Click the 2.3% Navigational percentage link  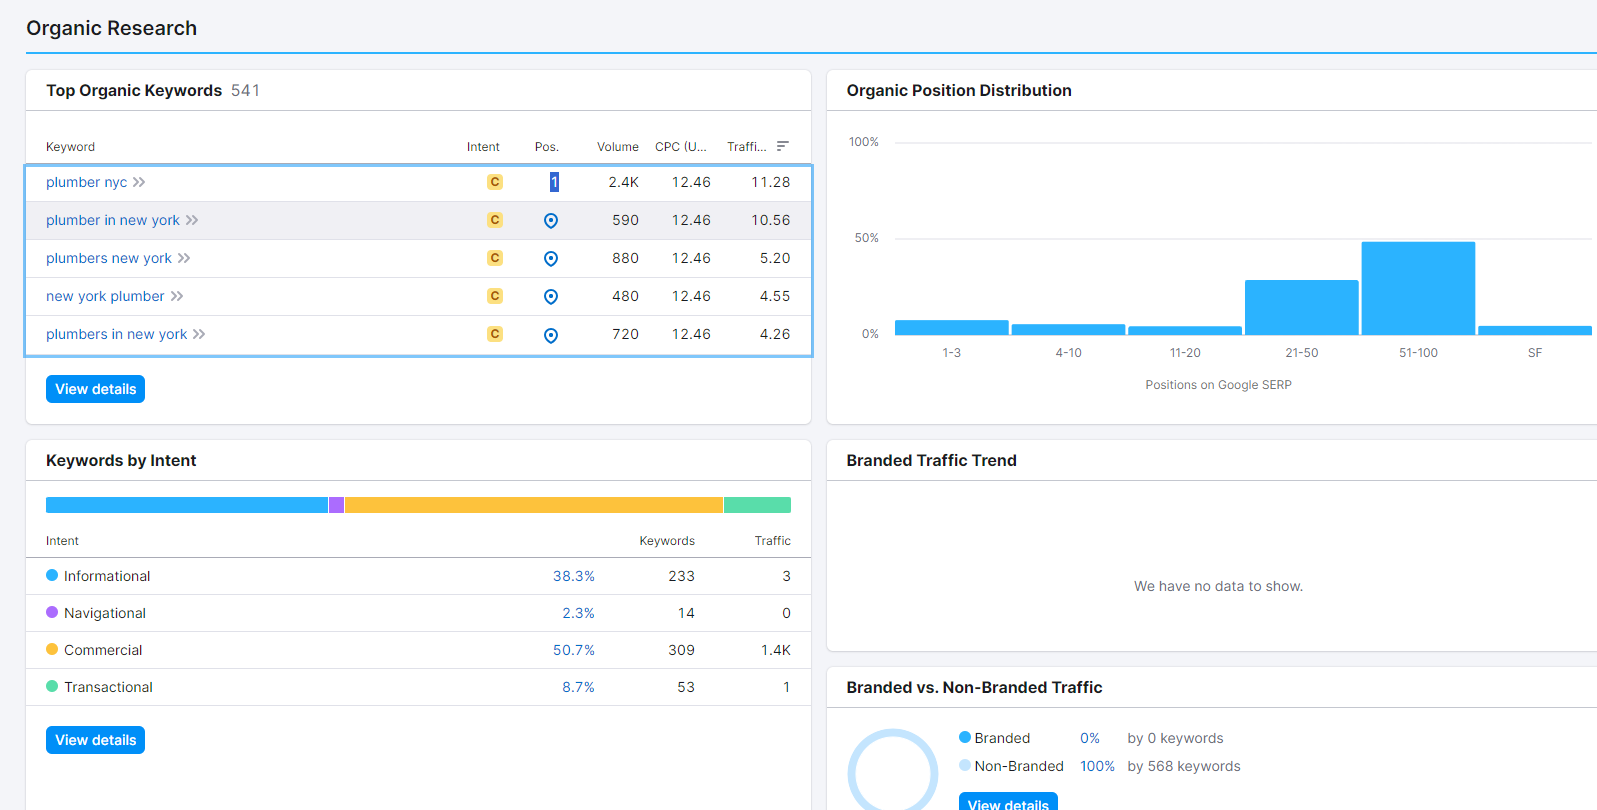click(x=578, y=613)
